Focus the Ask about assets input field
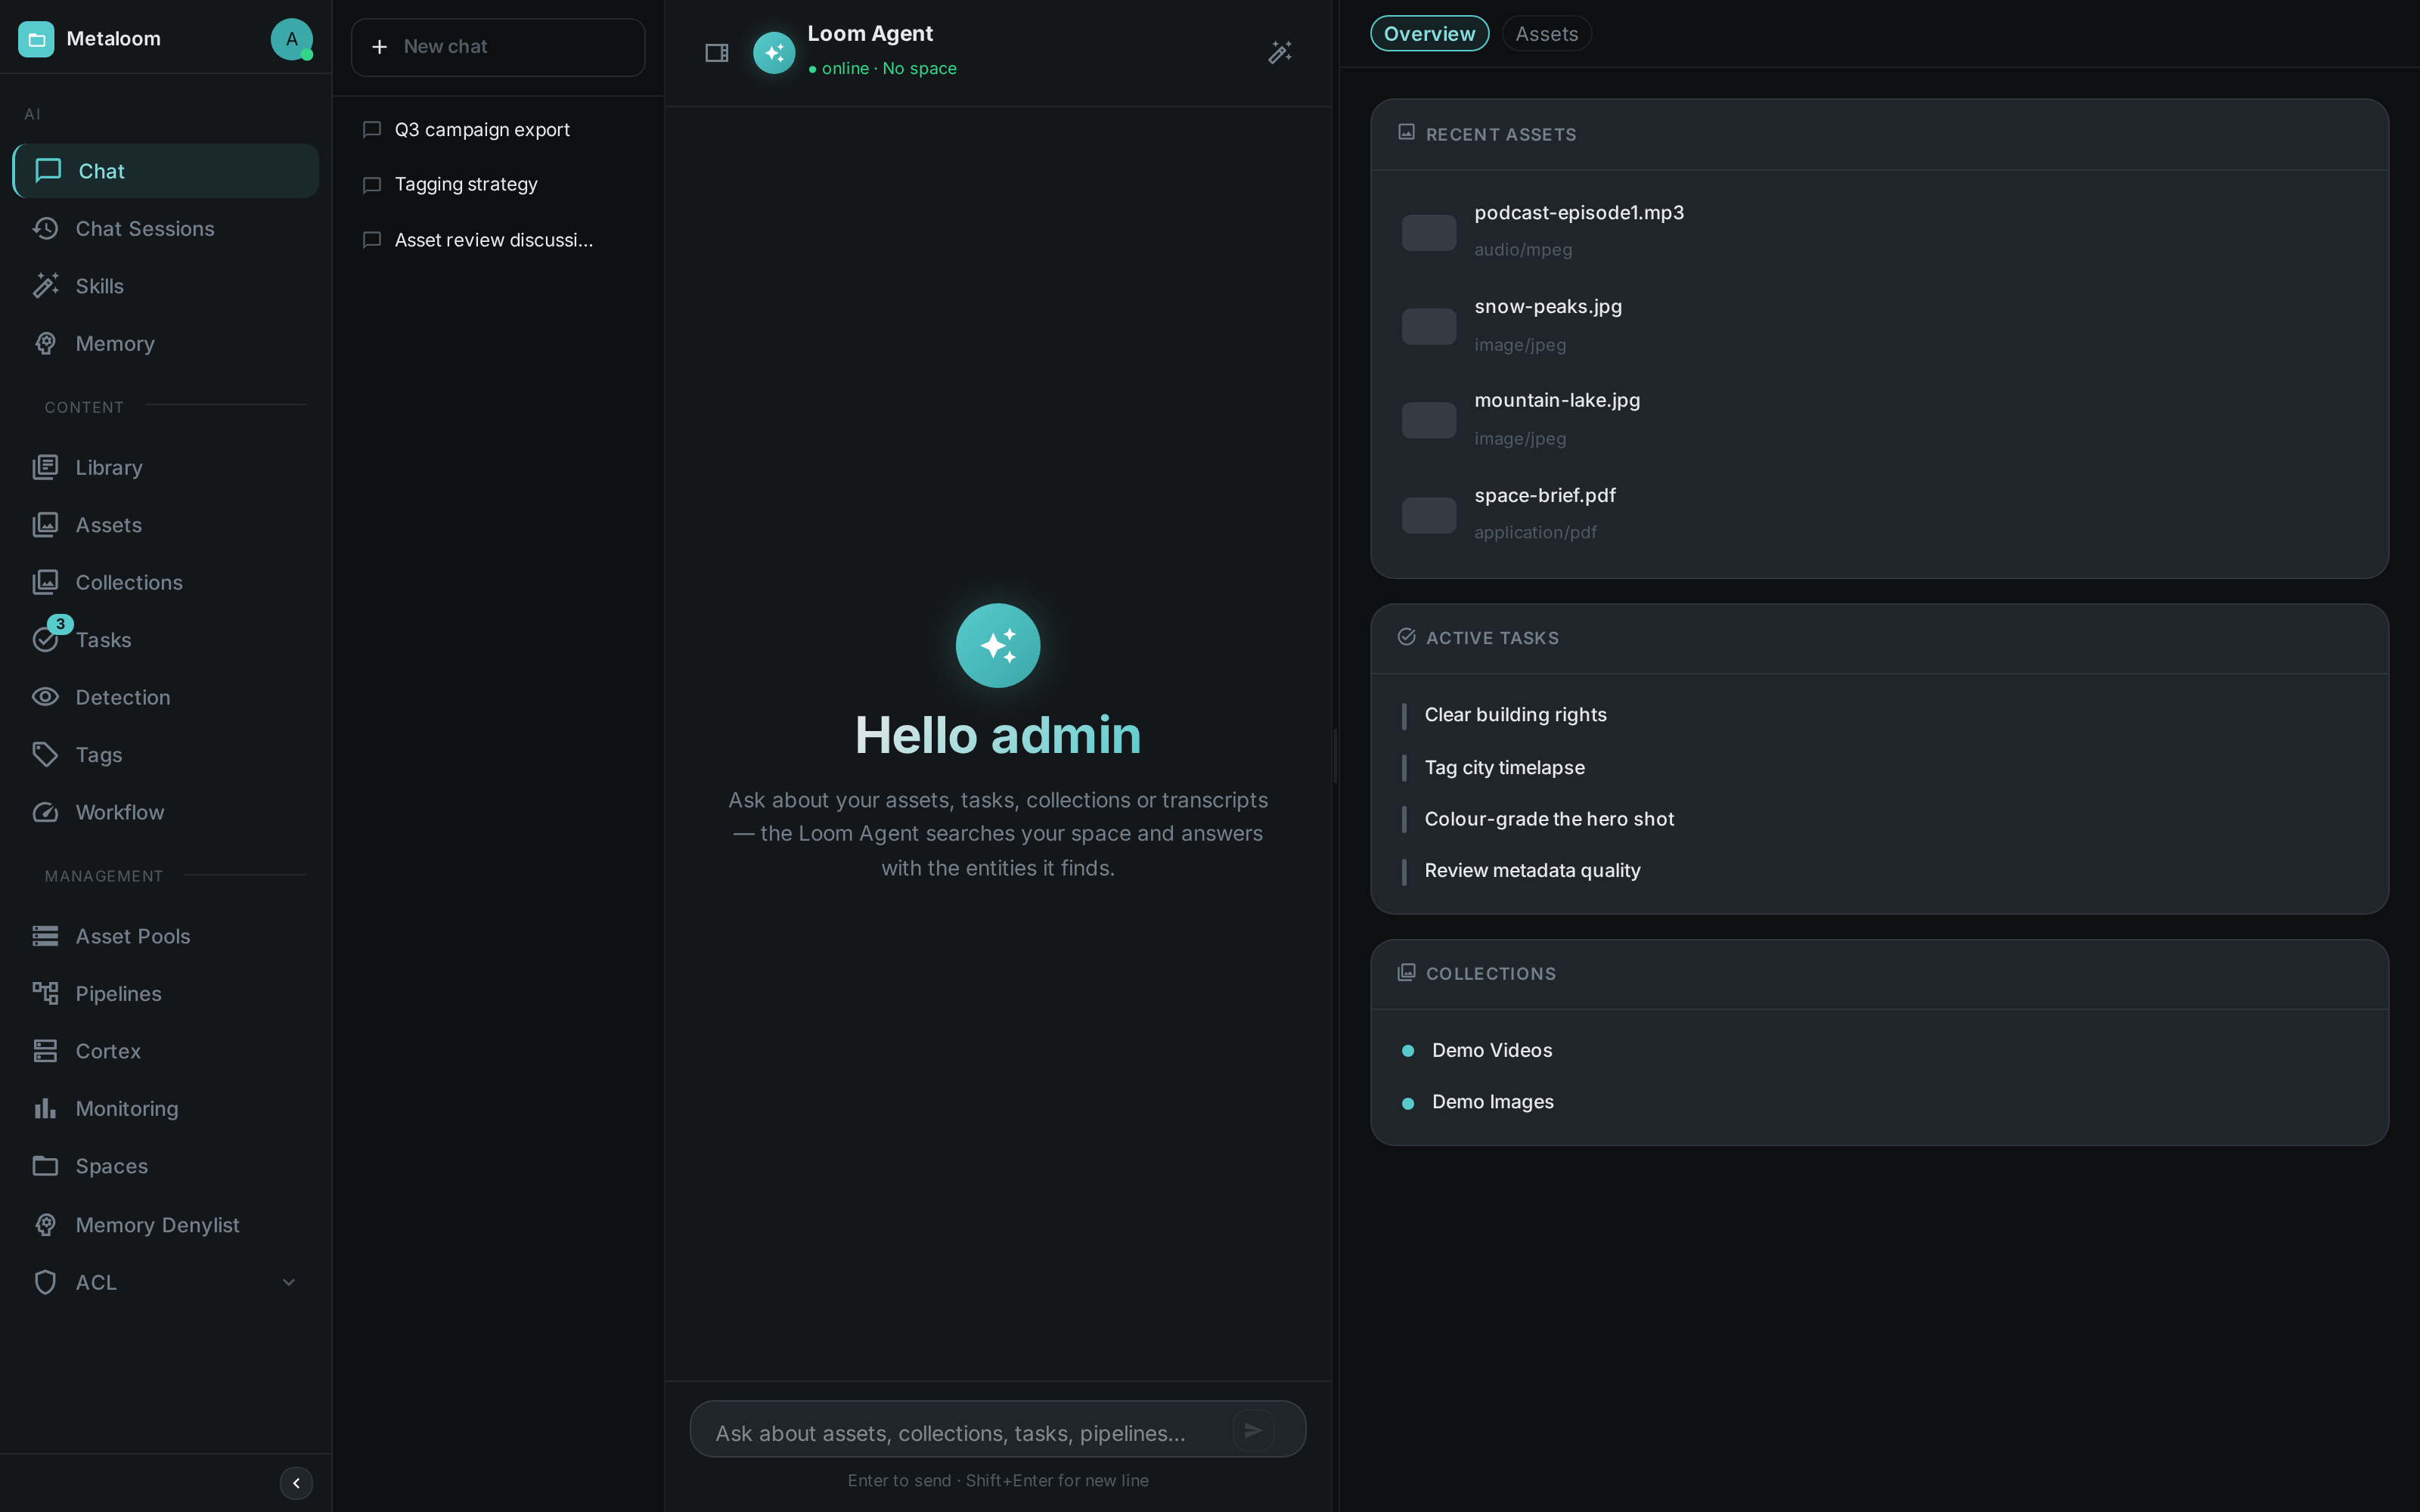Screen dimensions: 2420x1512 [x=960, y=1433]
